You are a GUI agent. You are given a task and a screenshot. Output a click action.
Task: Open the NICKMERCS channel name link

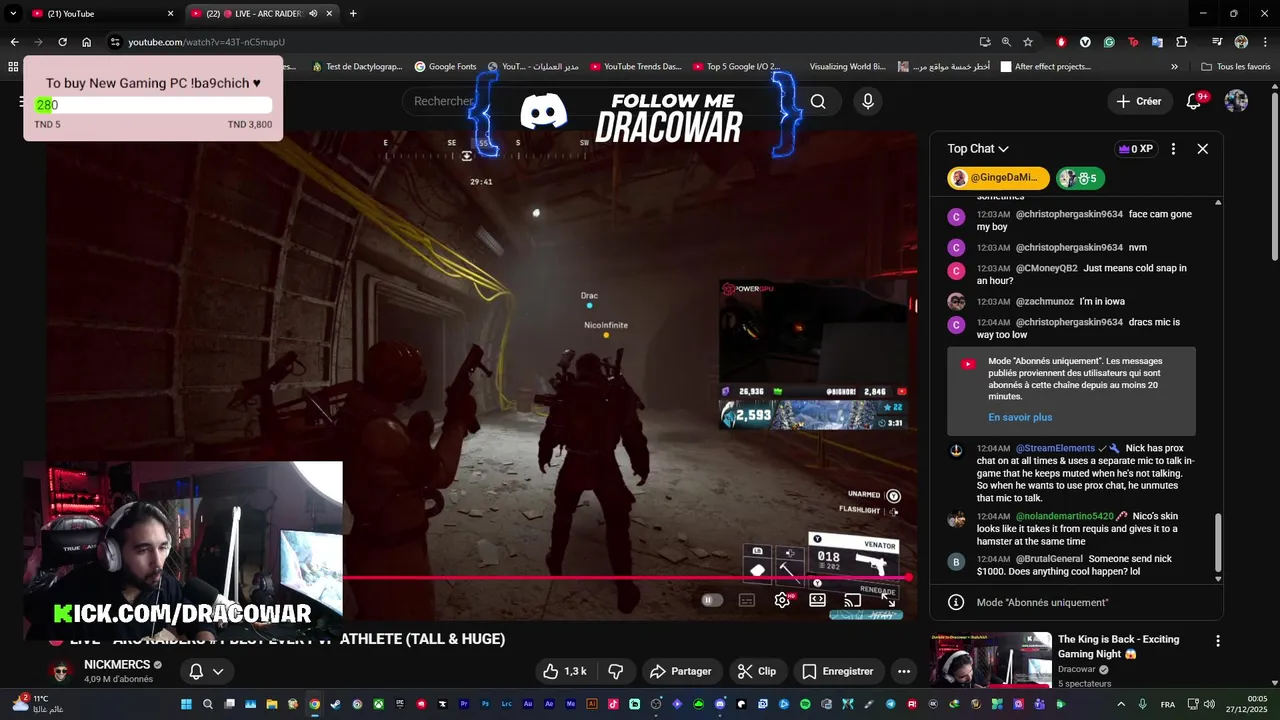[x=117, y=664]
